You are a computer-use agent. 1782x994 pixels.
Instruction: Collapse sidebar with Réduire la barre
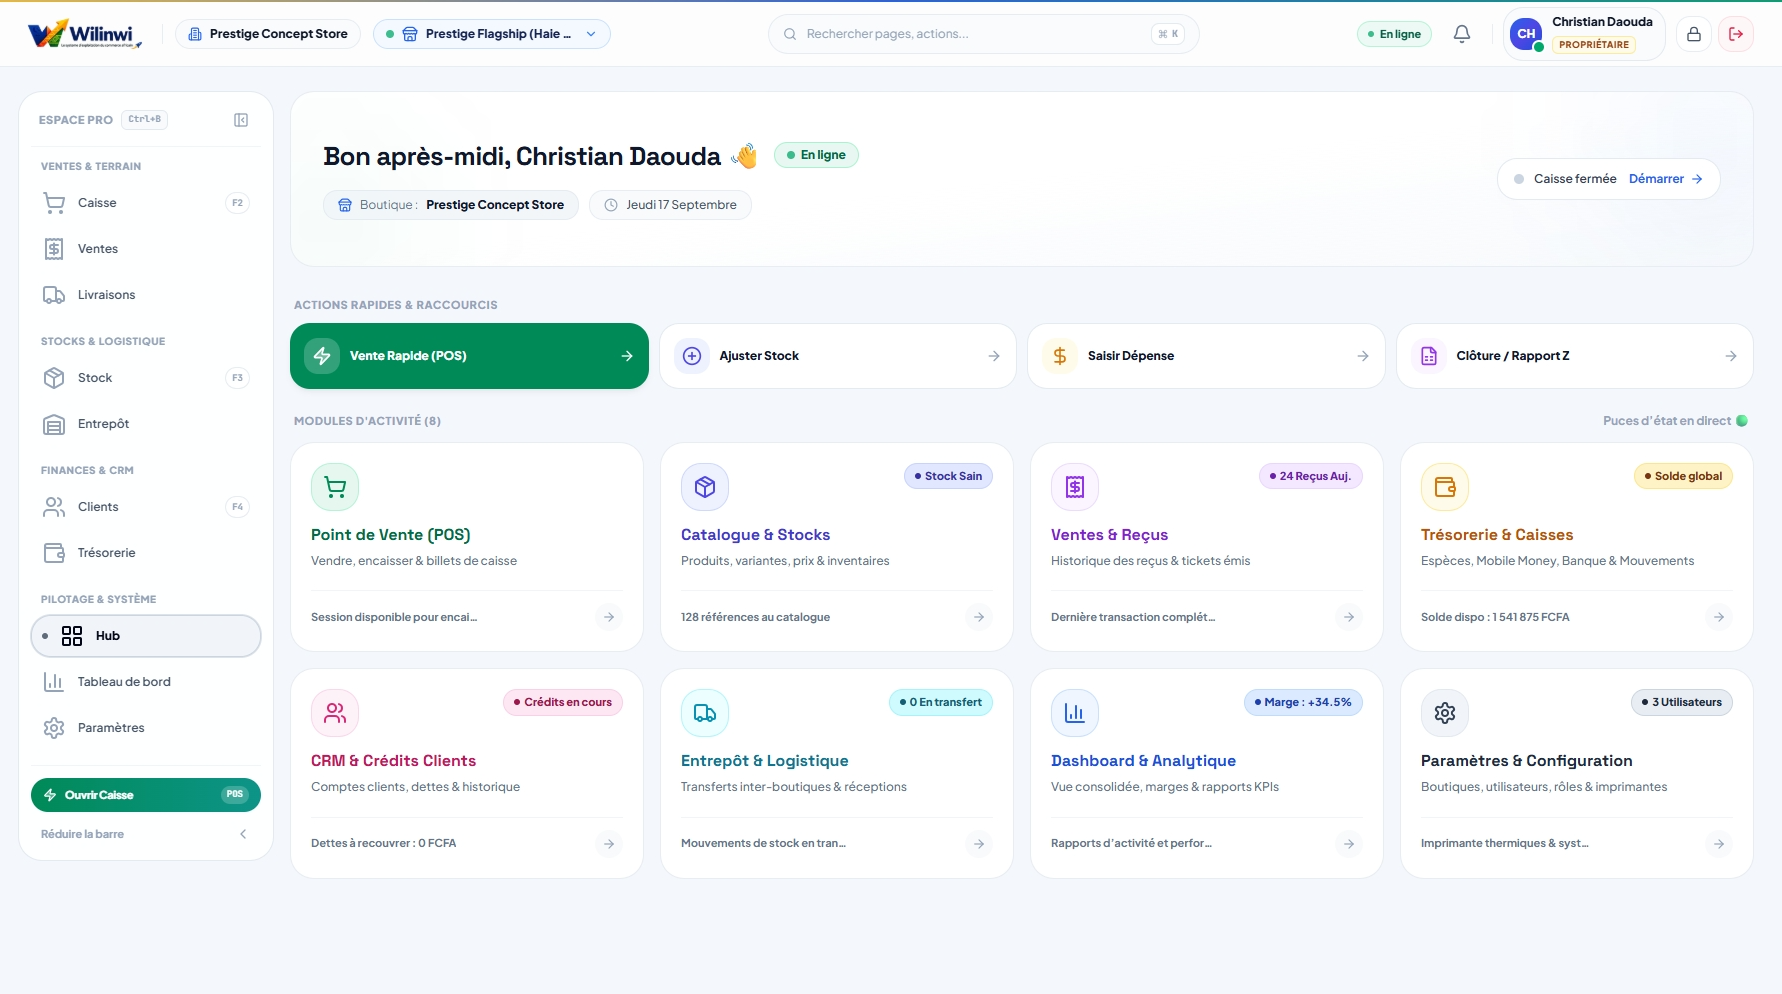(145, 834)
